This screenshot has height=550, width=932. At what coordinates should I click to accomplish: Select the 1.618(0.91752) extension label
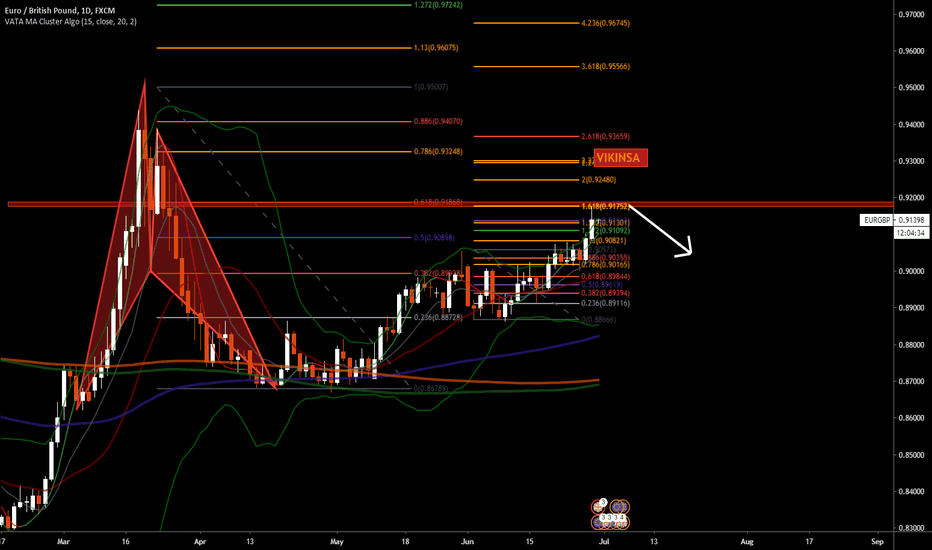coord(605,206)
